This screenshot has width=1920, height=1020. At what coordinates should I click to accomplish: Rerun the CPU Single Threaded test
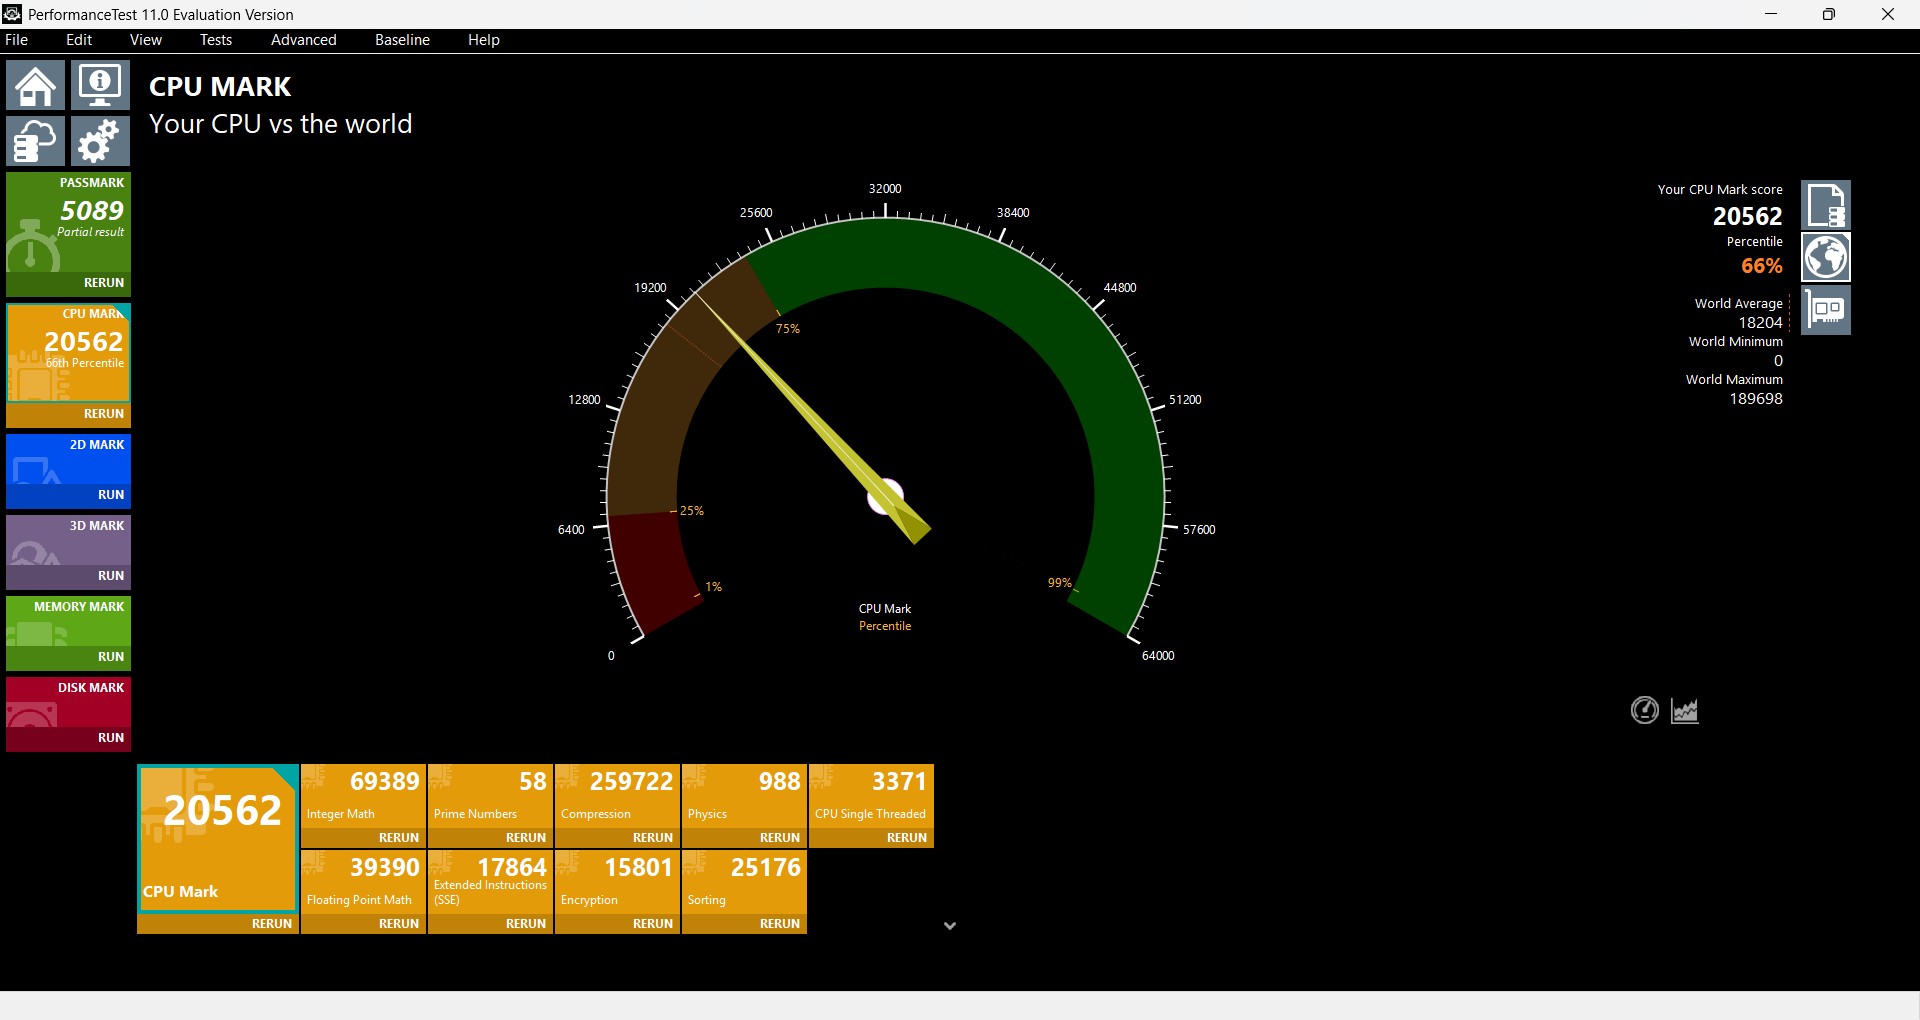[907, 838]
